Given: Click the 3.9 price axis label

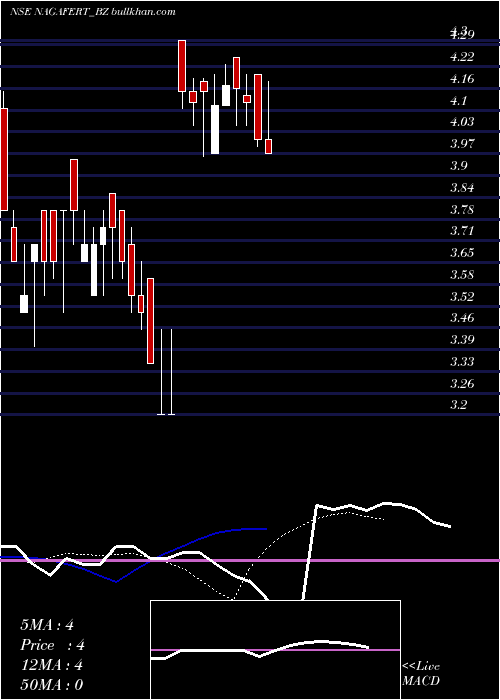Looking at the screenshot, I should pos(458,166).
